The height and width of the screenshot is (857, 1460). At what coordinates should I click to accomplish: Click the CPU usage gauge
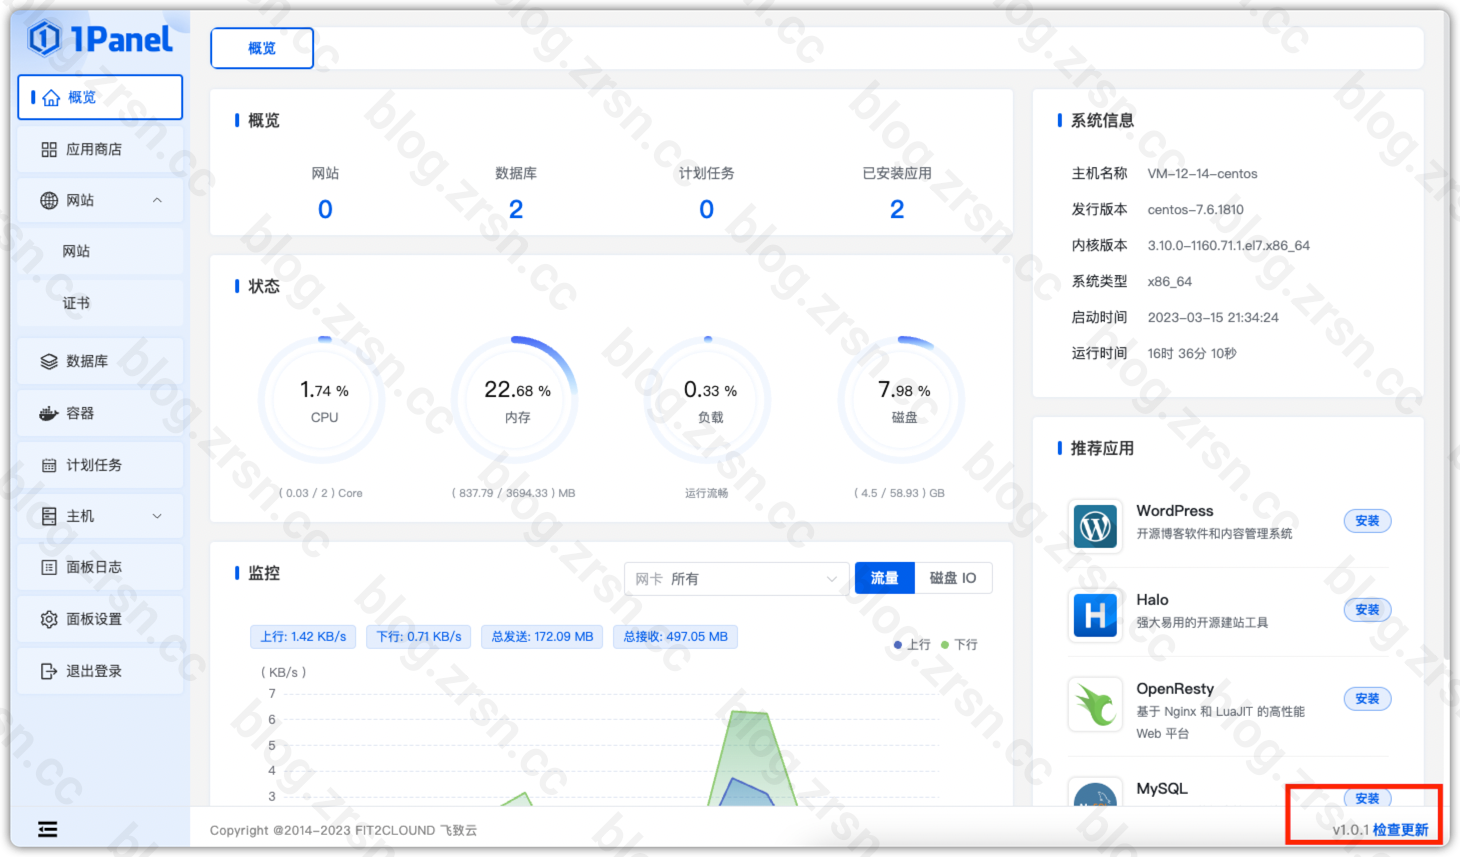[x=322, y=399]
